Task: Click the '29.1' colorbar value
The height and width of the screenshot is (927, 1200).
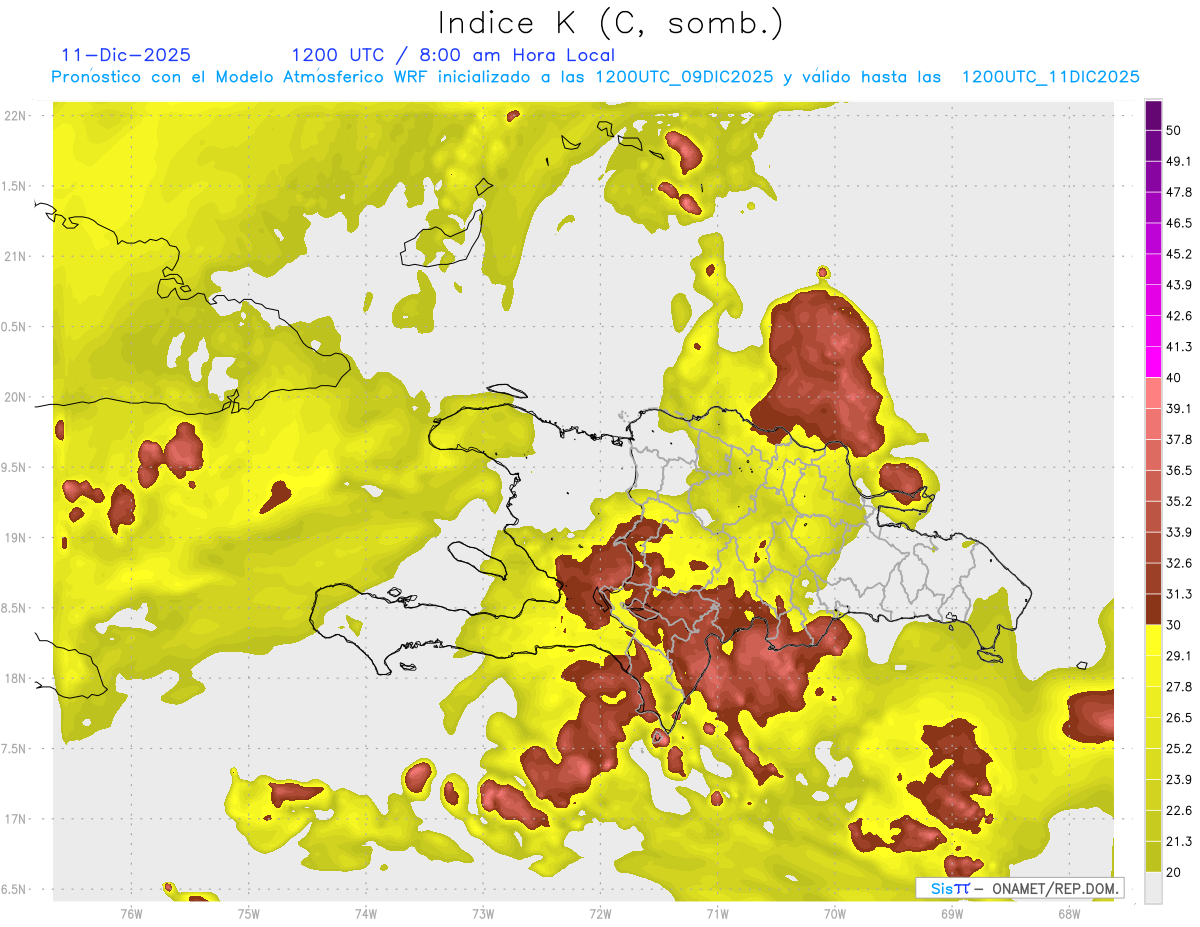Action: (1179, 656)
